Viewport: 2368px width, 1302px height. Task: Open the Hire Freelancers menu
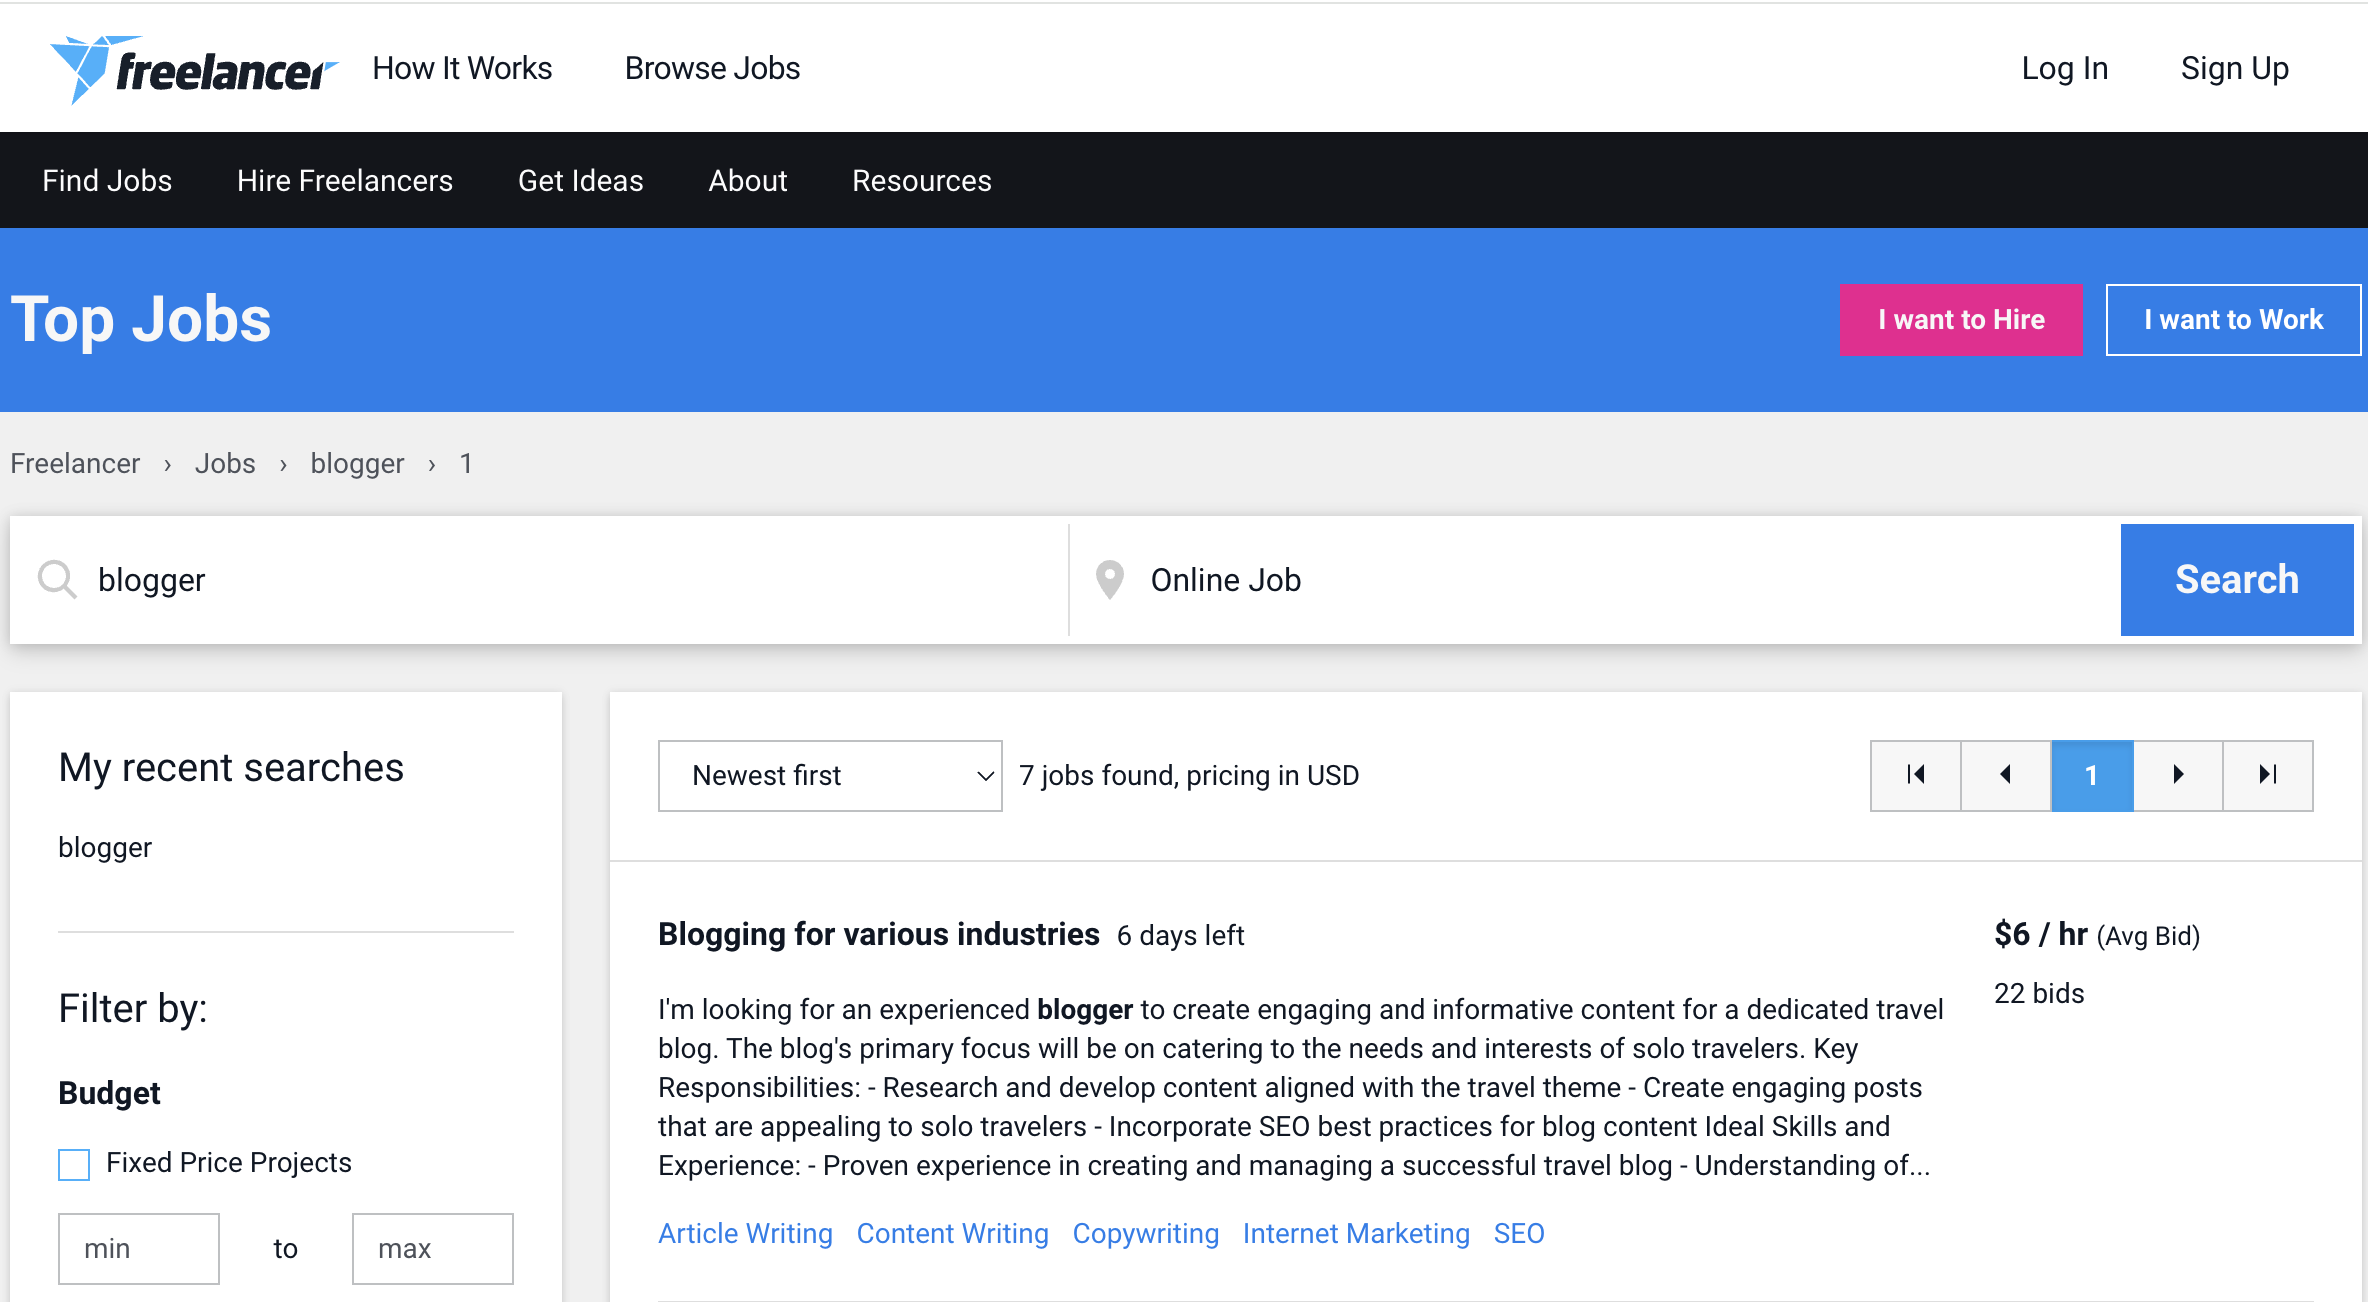344,181
